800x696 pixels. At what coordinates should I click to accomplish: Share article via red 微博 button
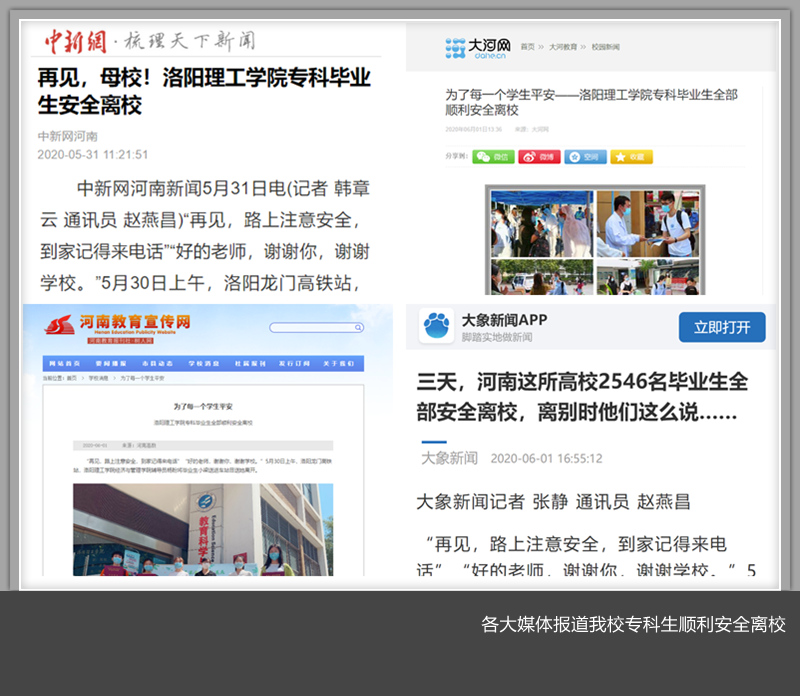click(x=539, y=157)
